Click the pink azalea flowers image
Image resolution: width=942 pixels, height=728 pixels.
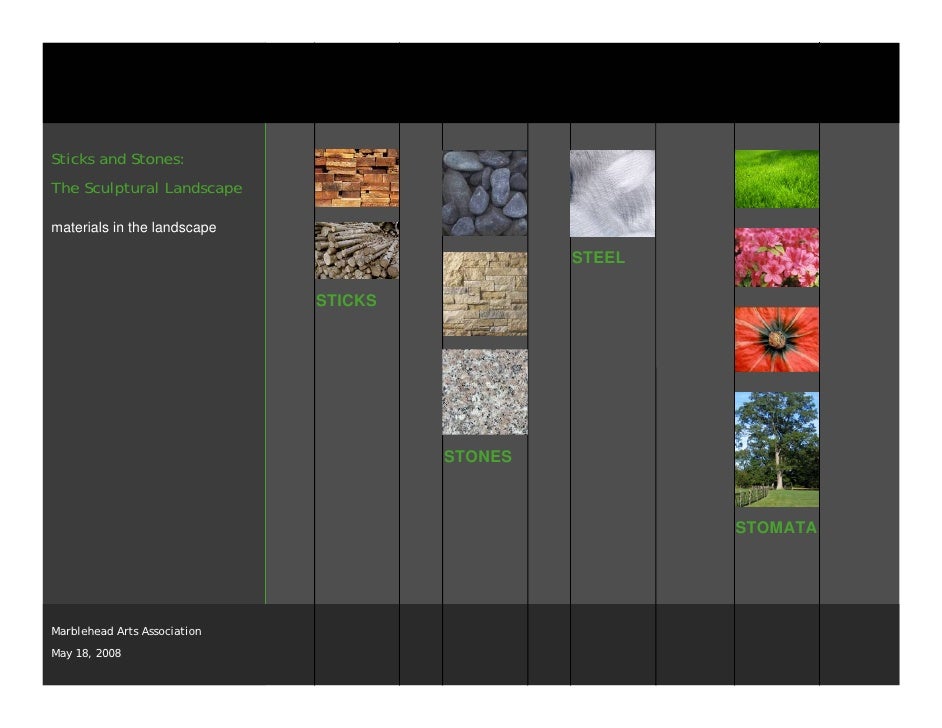[x=777, y=257]
